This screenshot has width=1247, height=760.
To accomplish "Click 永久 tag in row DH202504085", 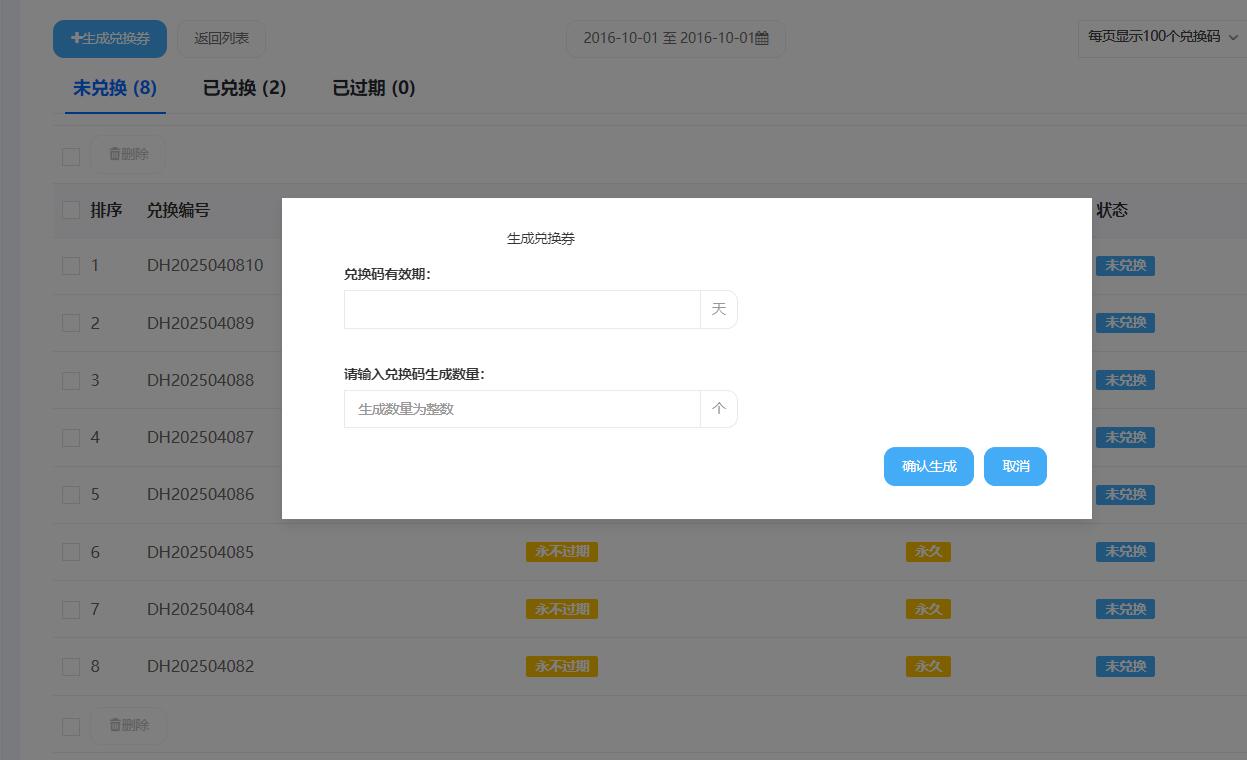I will pos(928,551).
